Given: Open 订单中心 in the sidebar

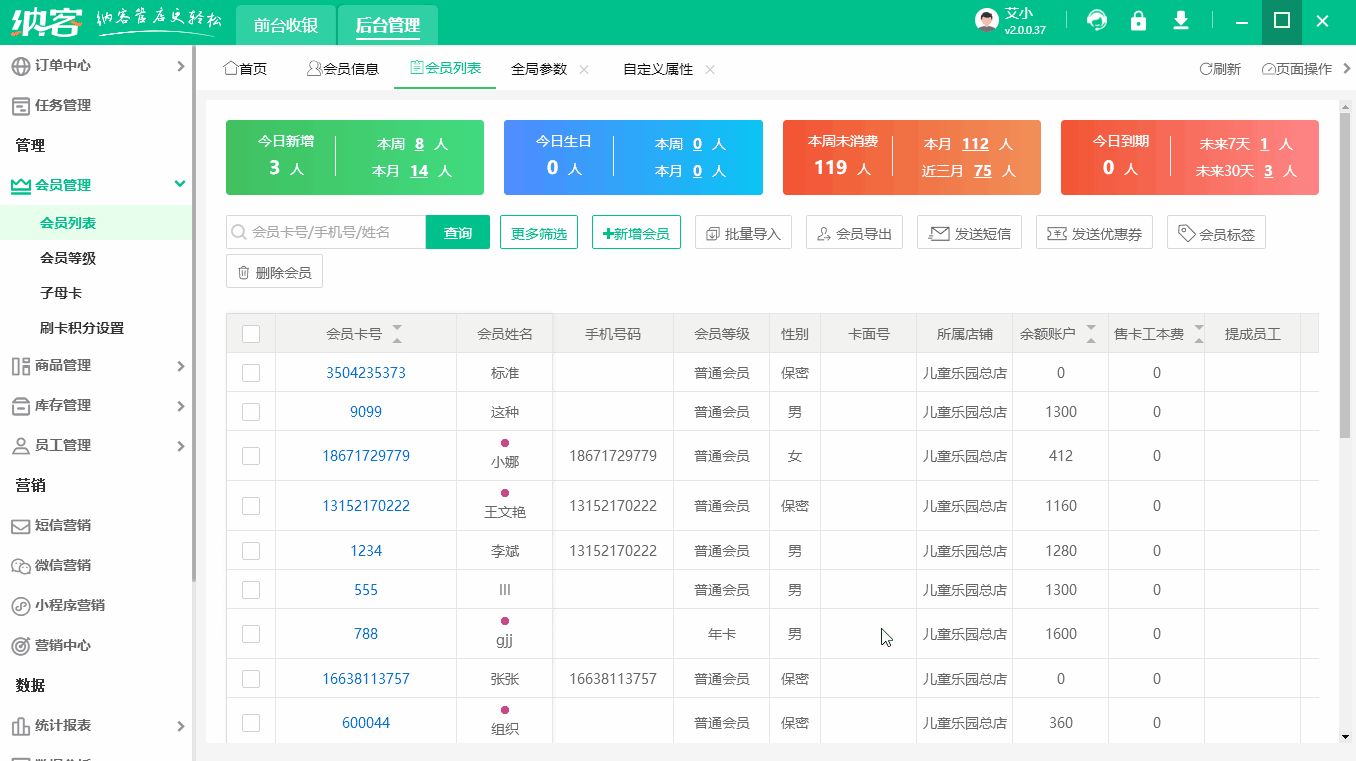Looking at the screenshot, I should [63, 66].
